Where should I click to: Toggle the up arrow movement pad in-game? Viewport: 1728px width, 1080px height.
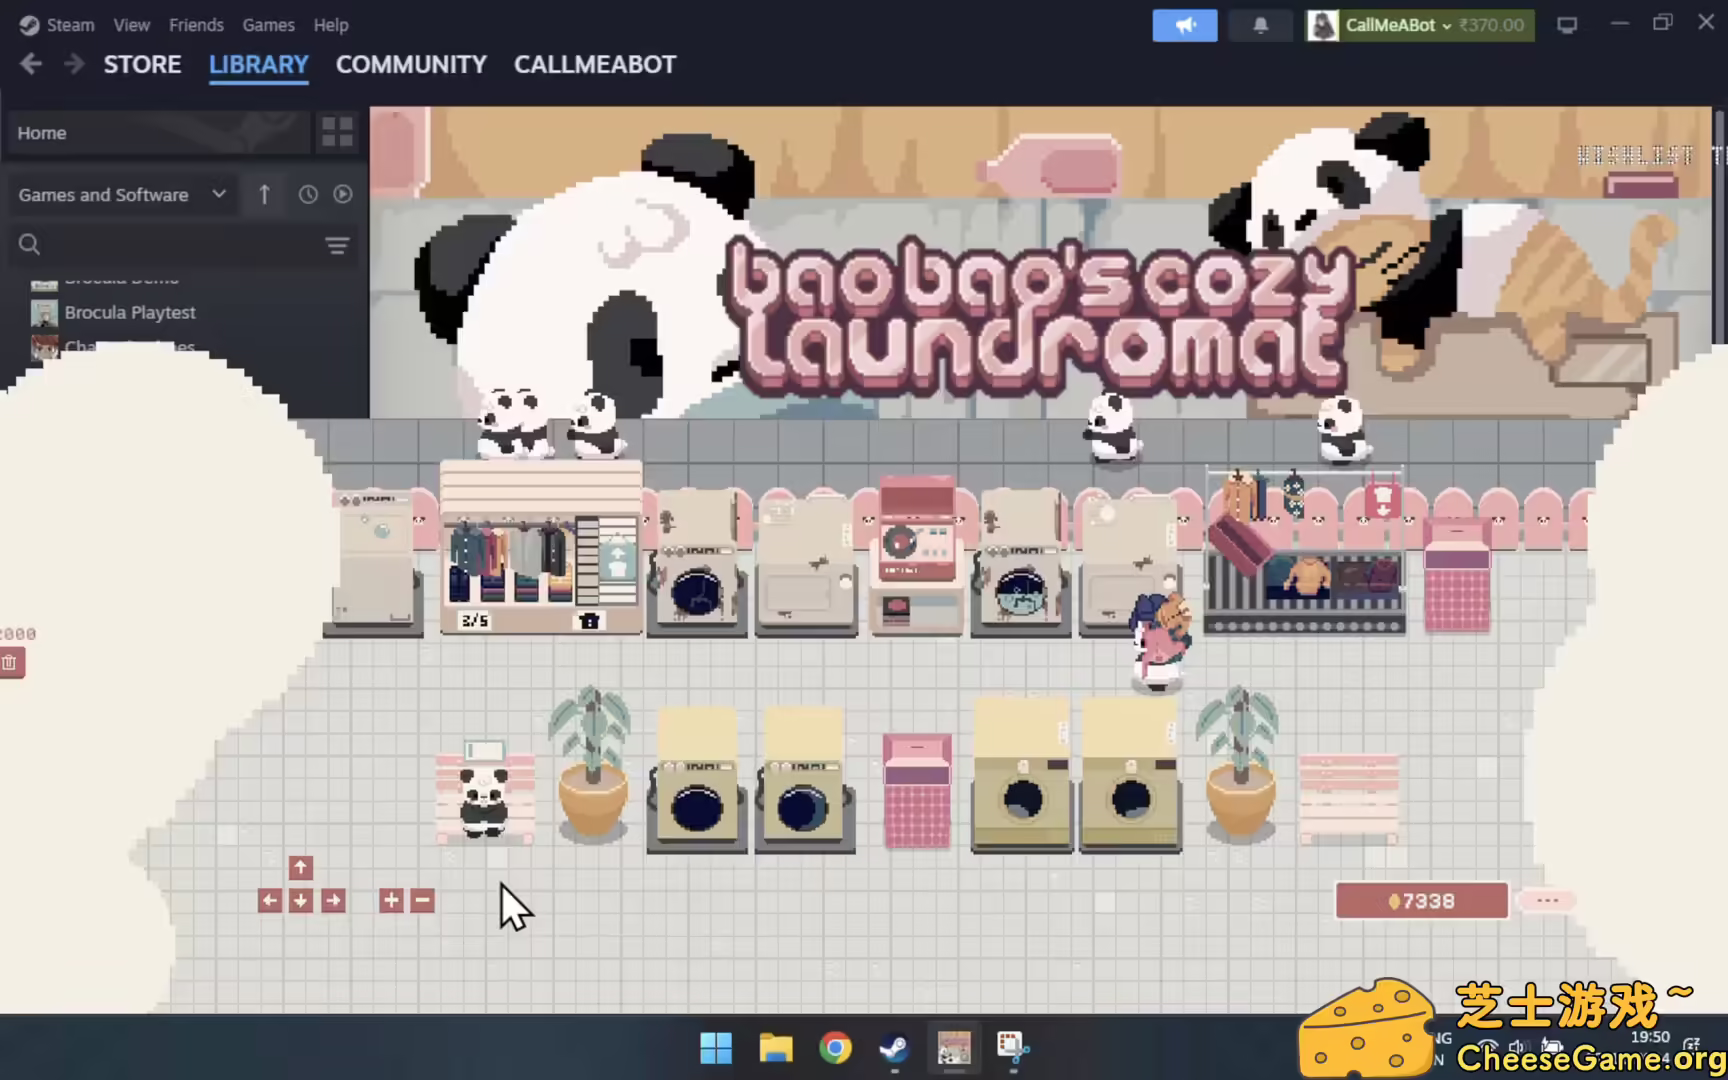pyautogui.click(x=300, y=868)
